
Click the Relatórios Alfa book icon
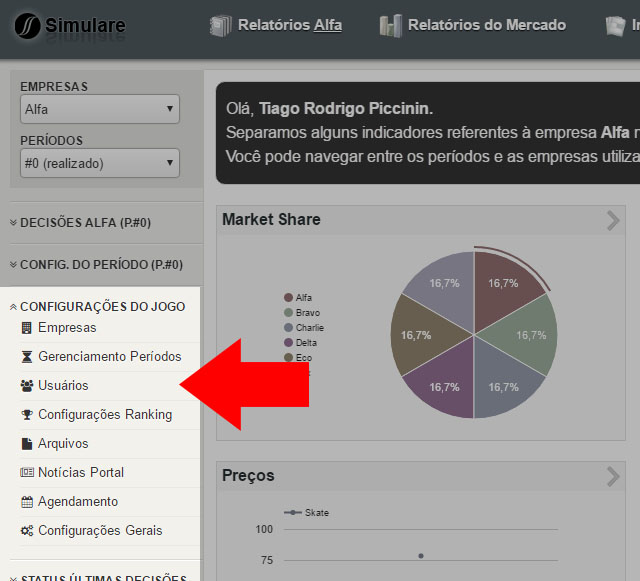click(x=221, y=26)
